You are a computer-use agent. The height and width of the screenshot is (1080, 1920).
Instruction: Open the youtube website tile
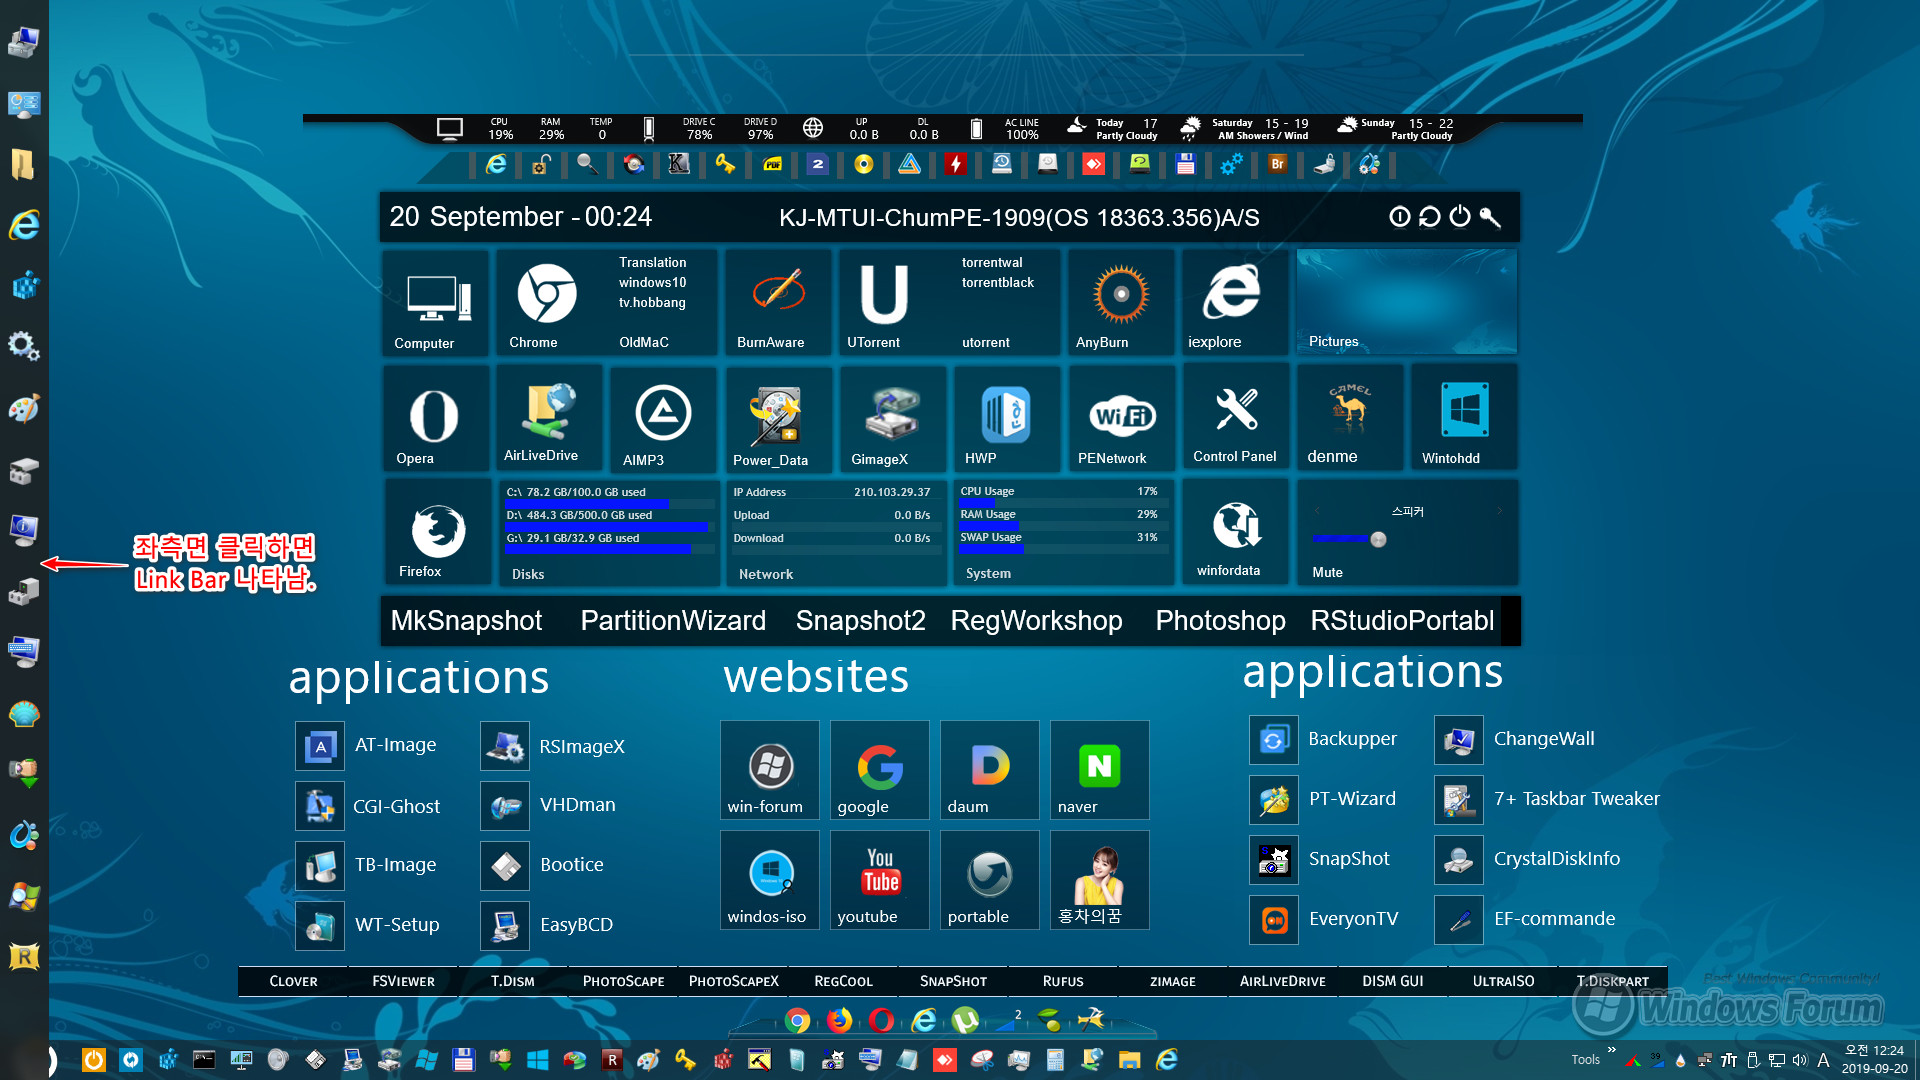(880, 880)
